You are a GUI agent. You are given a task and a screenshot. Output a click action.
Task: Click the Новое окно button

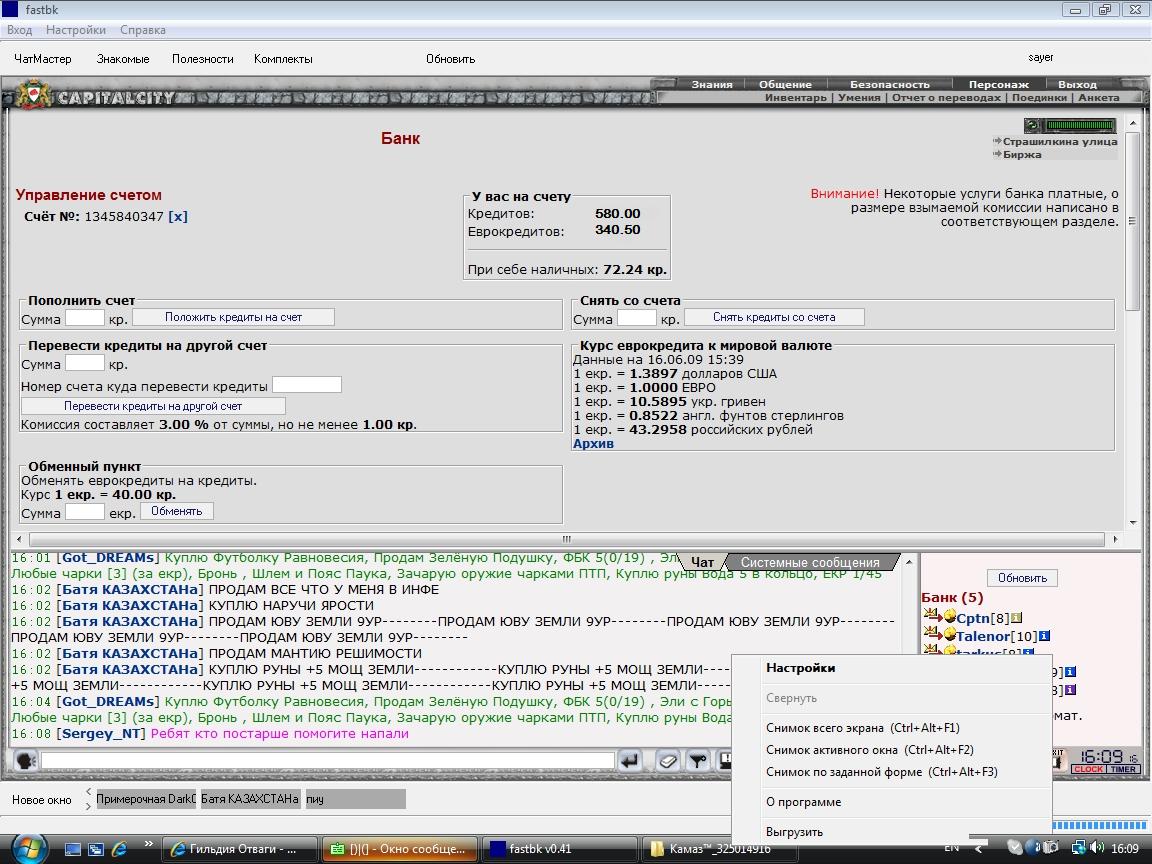42,800
